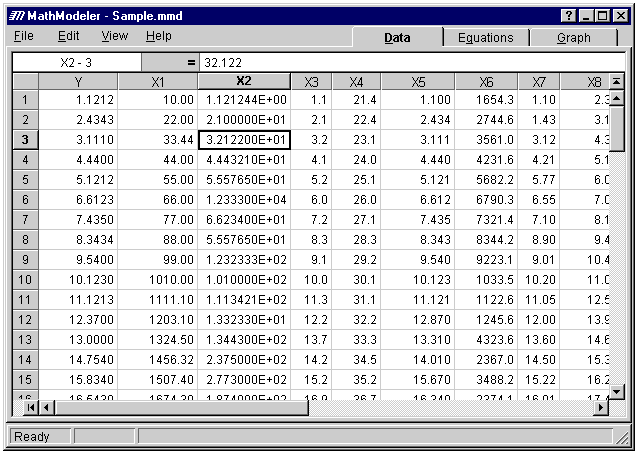Open the View menu
The height and width of the screenshot is (456, 640).
point(114,36)
